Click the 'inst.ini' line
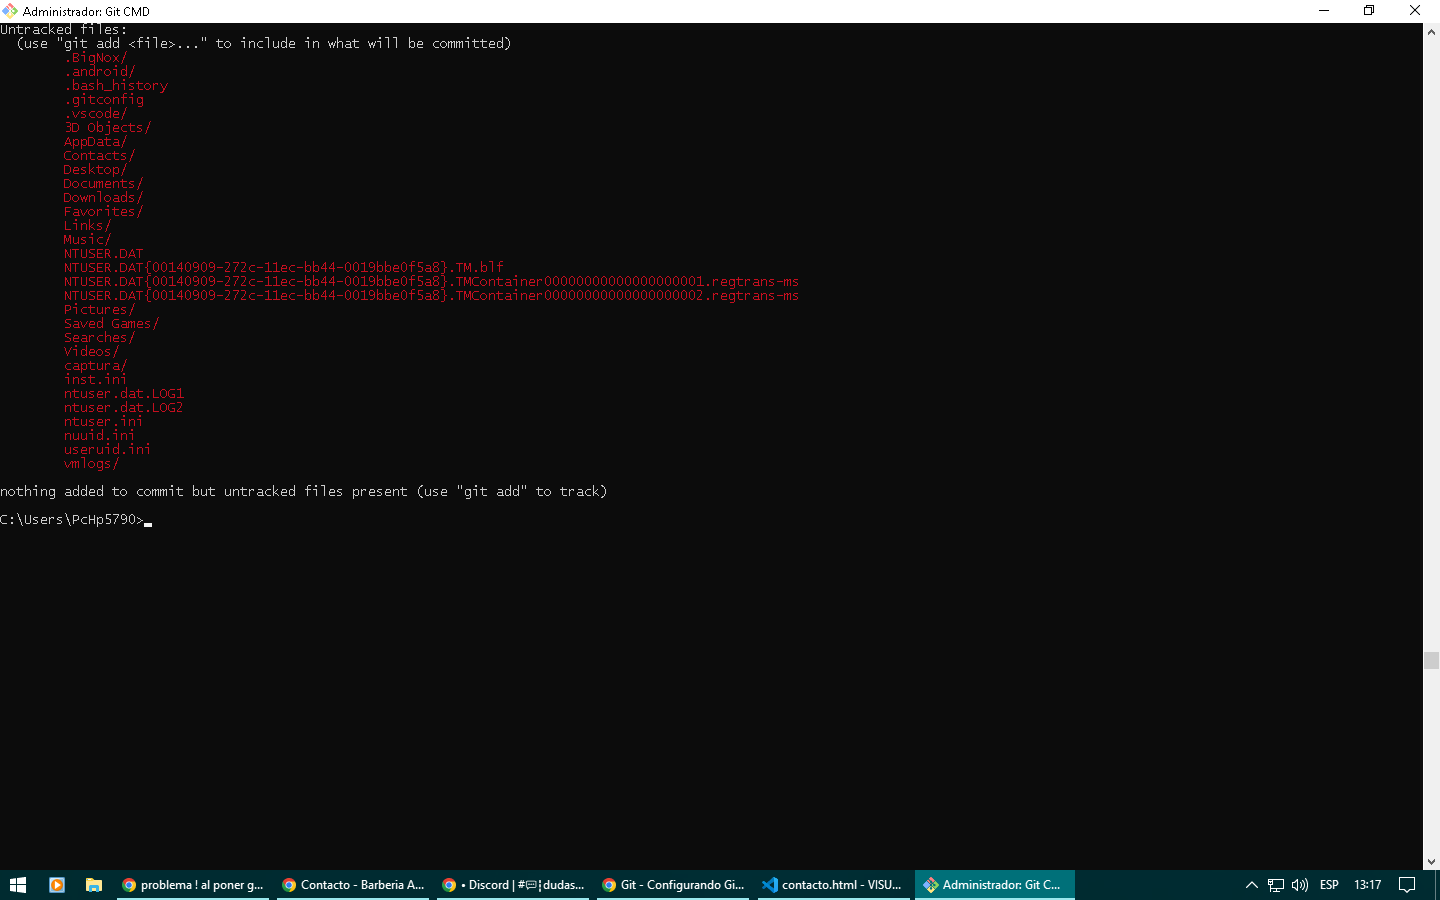The image size is (1440, 900). 96,380
